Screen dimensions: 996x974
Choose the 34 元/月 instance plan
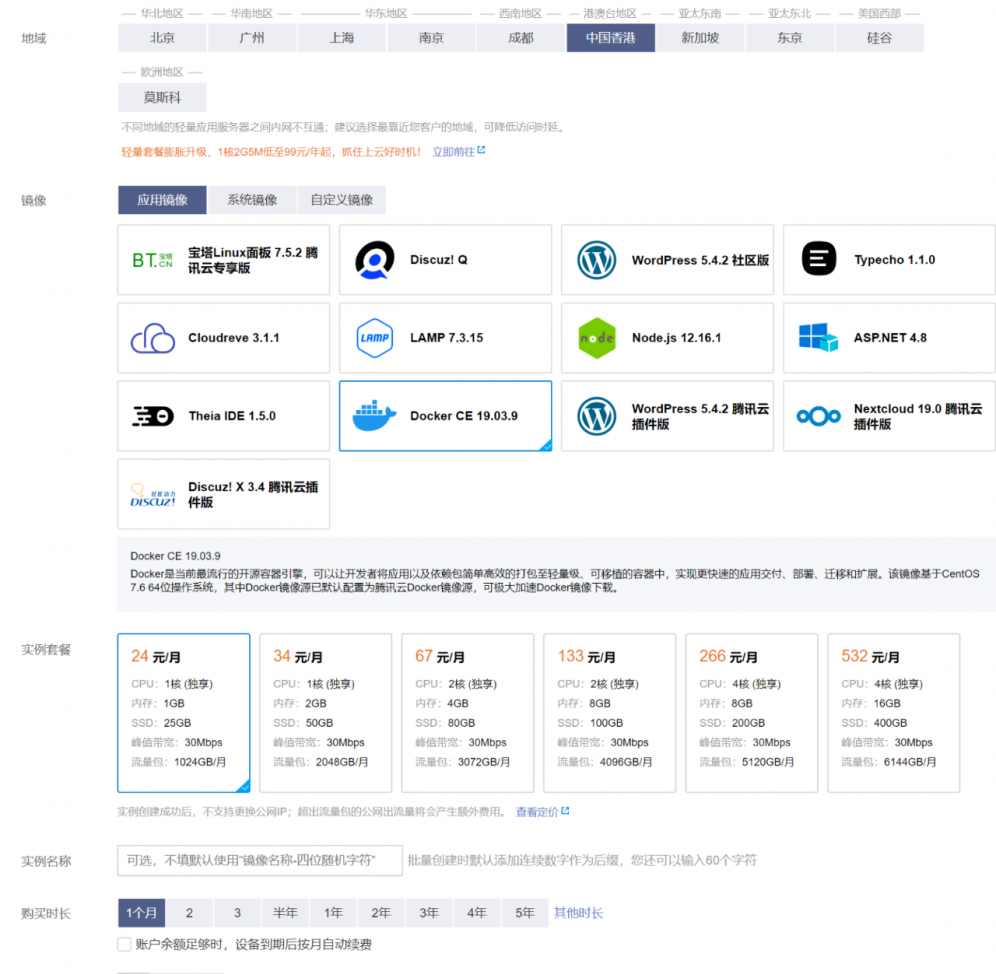[x=325, y=713]
